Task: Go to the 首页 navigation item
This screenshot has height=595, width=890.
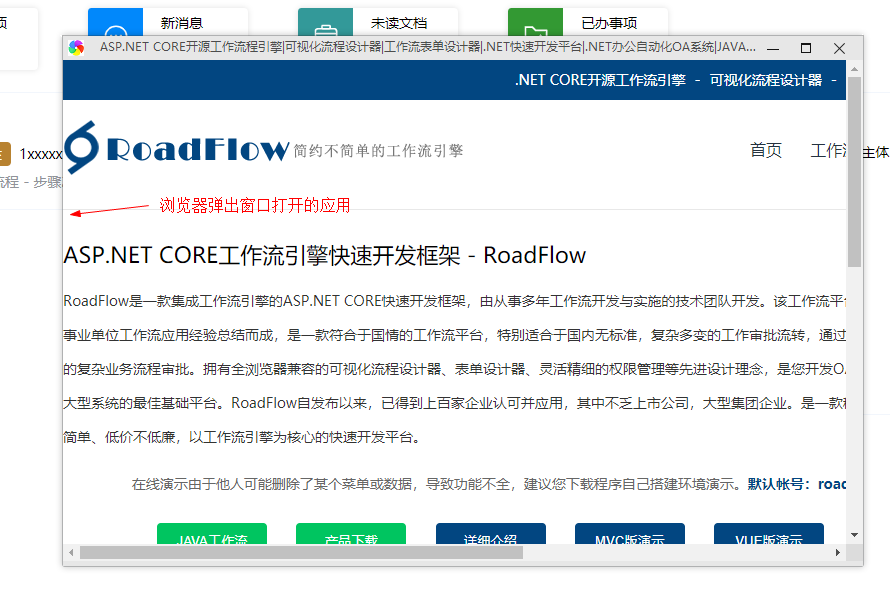Action: pyautogui.click(x=766, y=150)
